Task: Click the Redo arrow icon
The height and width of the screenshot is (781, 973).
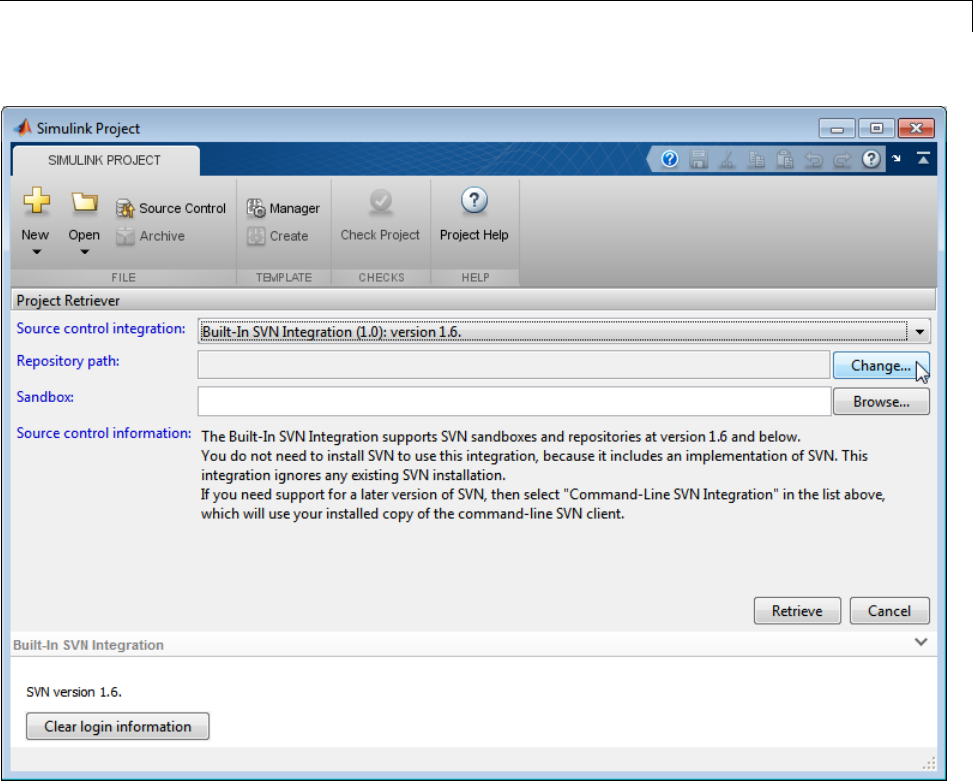Action: click(842, 160)
